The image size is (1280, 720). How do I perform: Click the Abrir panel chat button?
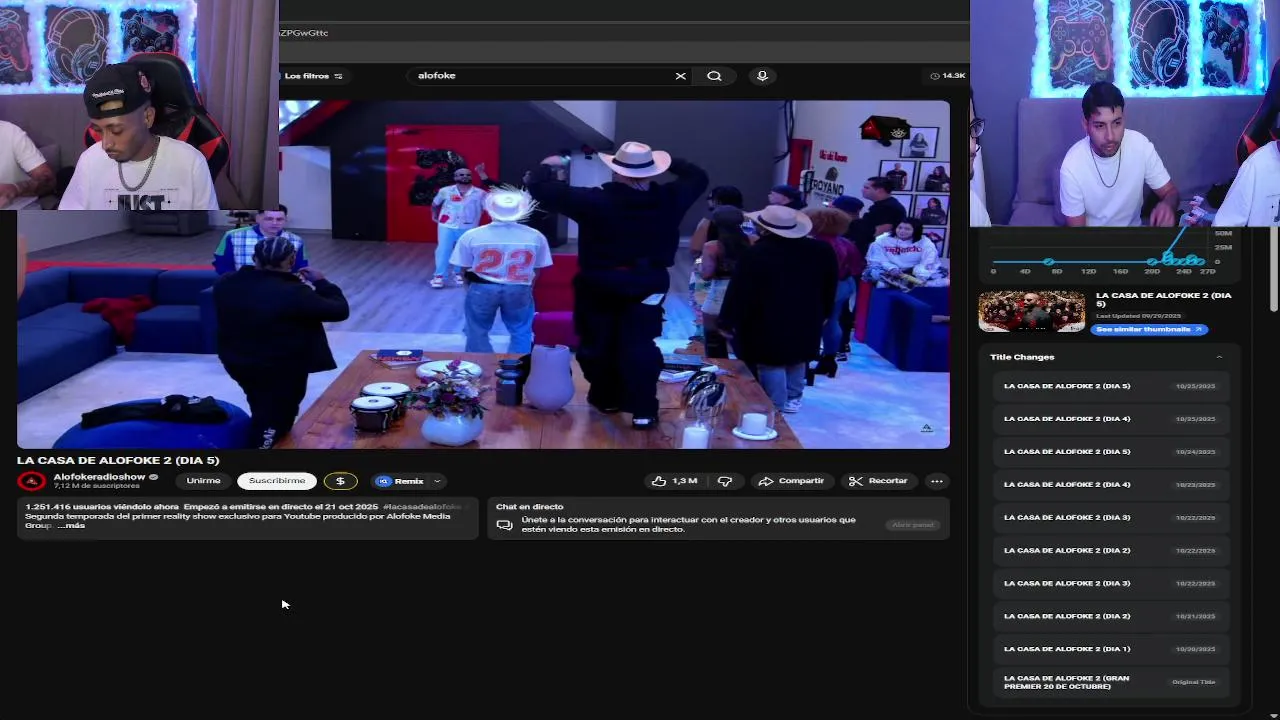tap(912, 525)
